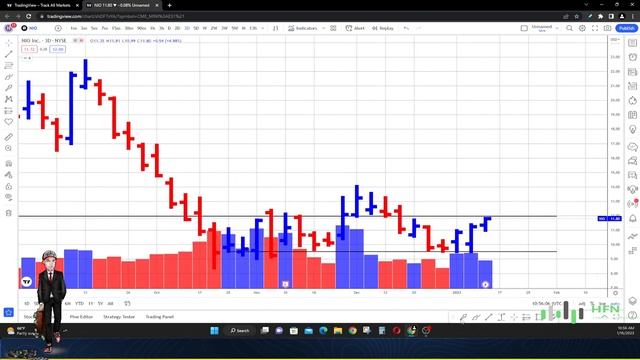Click the go to date icon
The width and height of the screenshot is (640, 360).
click(127, 303)
